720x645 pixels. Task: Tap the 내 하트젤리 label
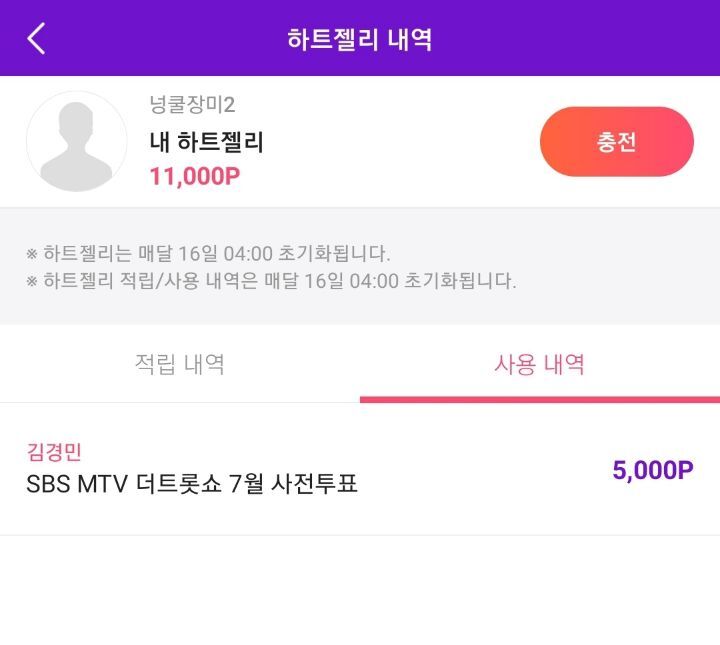click(207, 142)
